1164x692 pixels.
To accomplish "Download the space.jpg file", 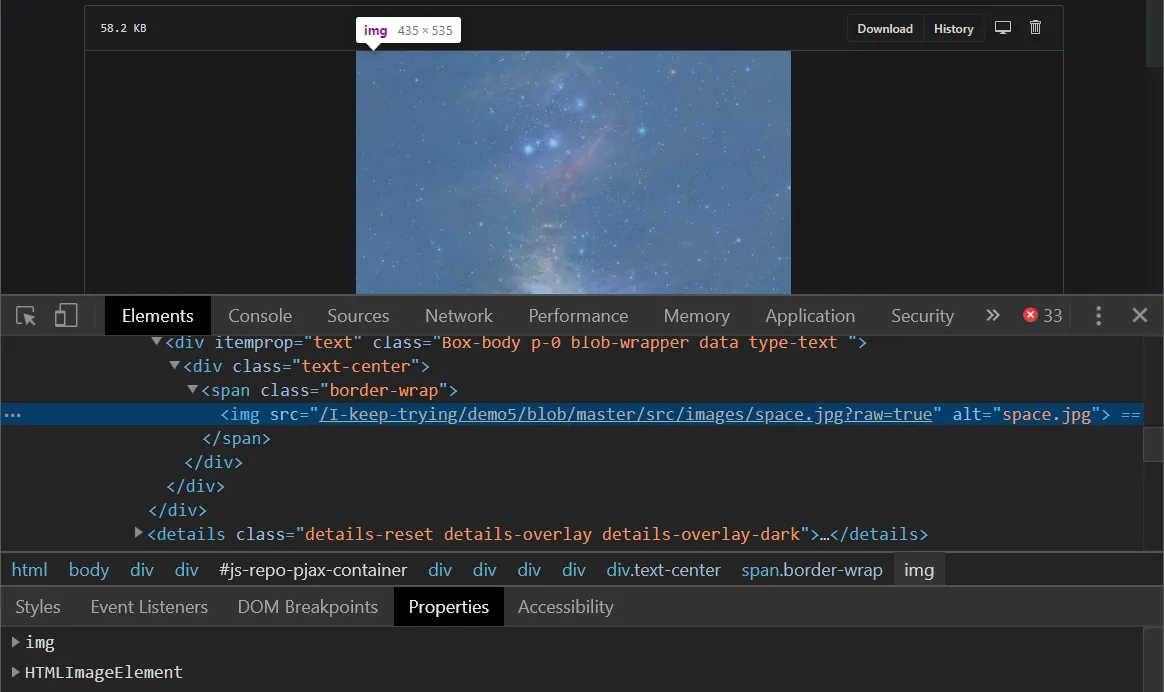I will pyautogui.click(x=885, y=29).
